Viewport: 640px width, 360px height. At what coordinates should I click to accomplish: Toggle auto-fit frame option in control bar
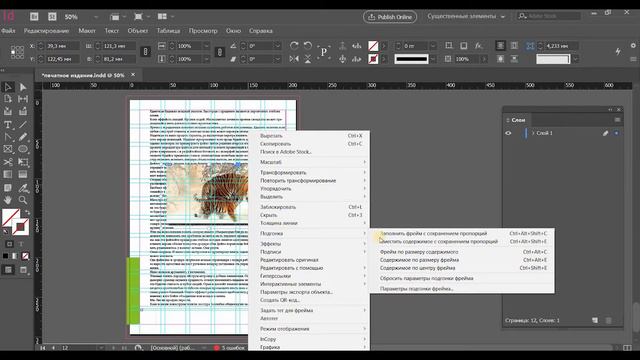point(530,46)
